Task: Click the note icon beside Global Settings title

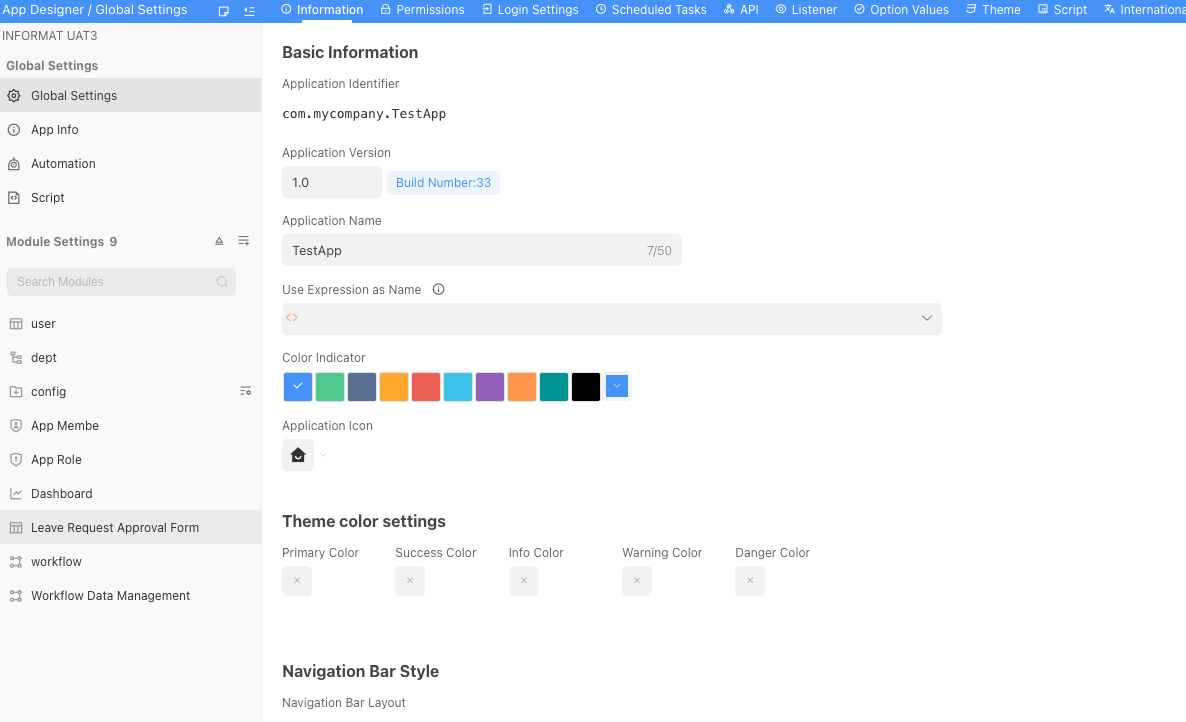Action: 224,10
